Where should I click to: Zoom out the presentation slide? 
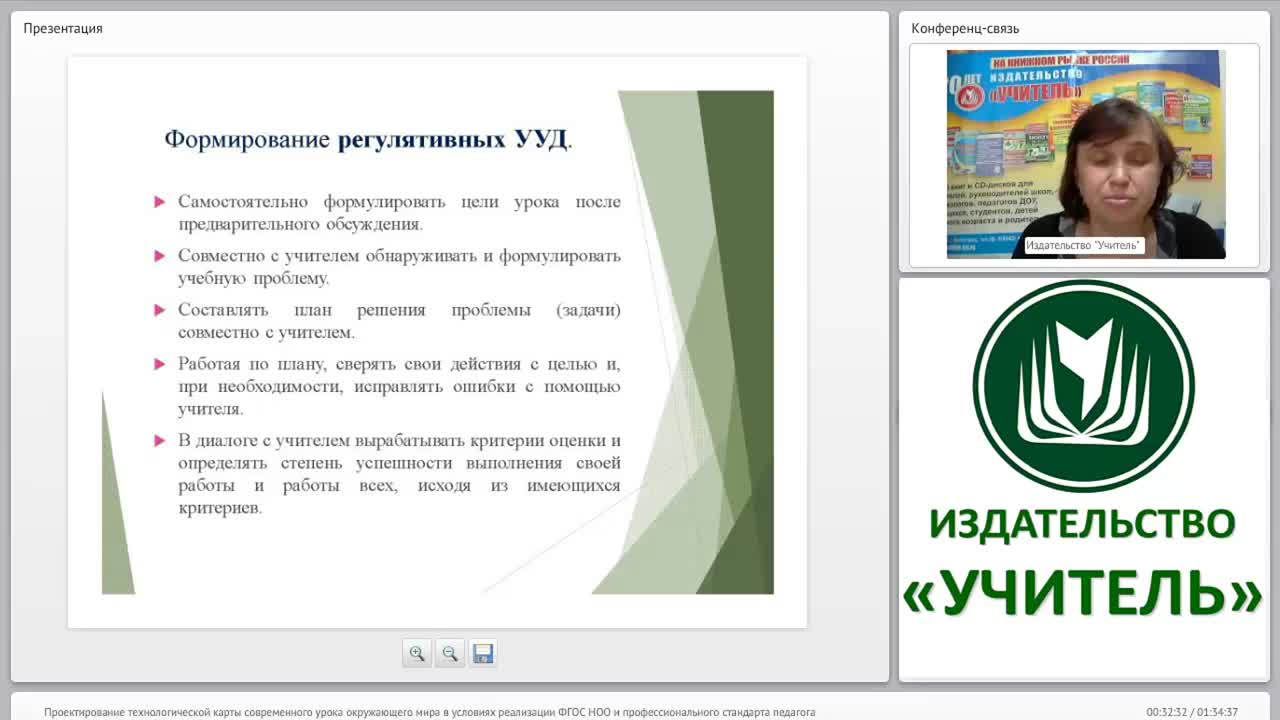450,653
